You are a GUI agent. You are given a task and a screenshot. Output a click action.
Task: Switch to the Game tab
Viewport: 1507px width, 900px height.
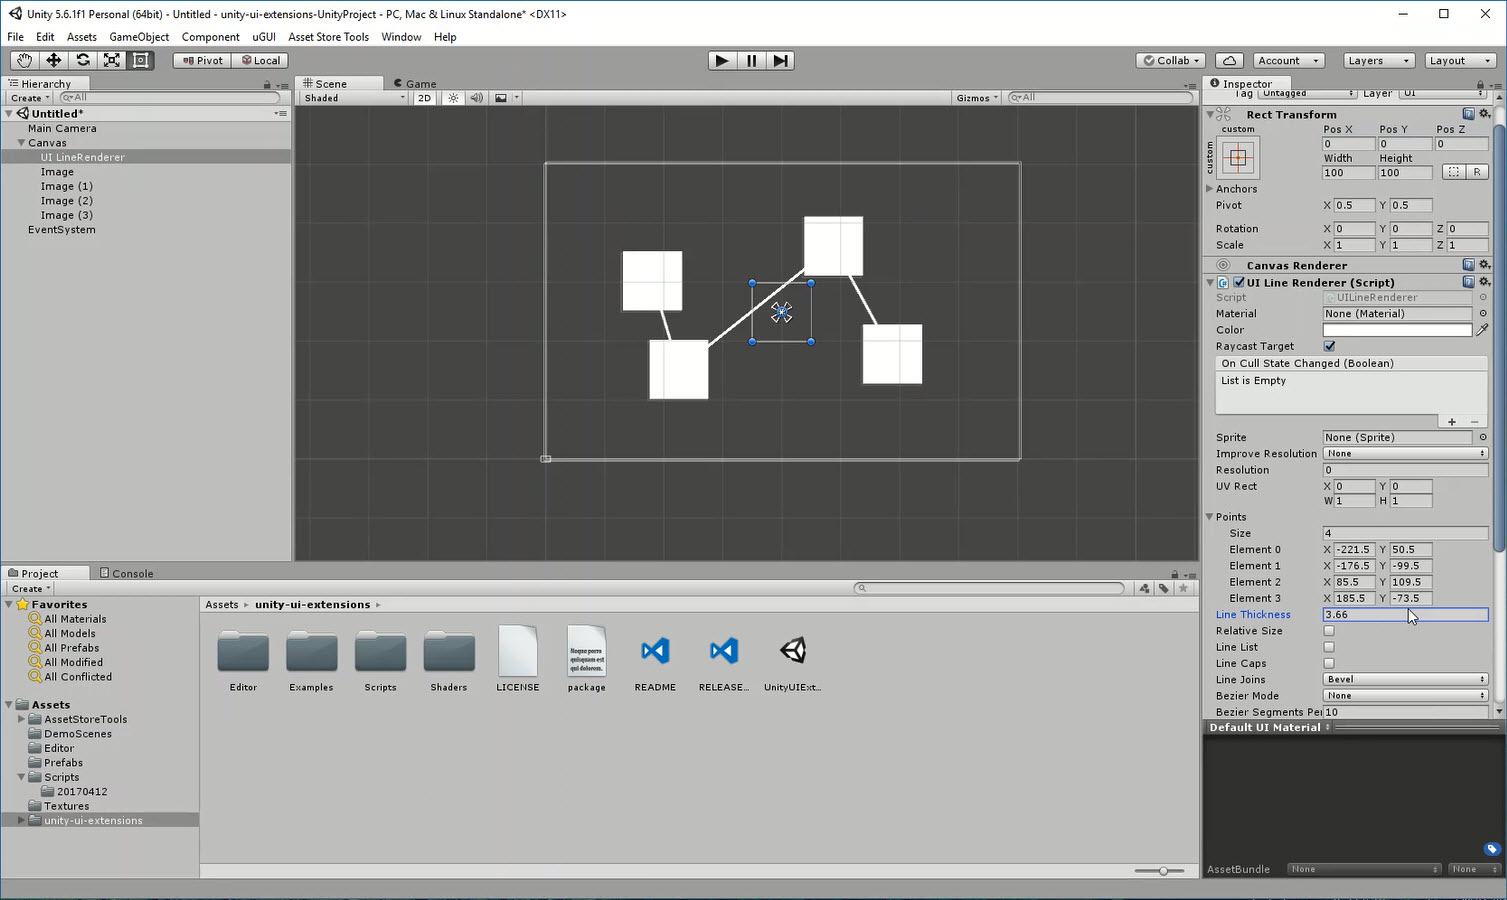point(415,84)
